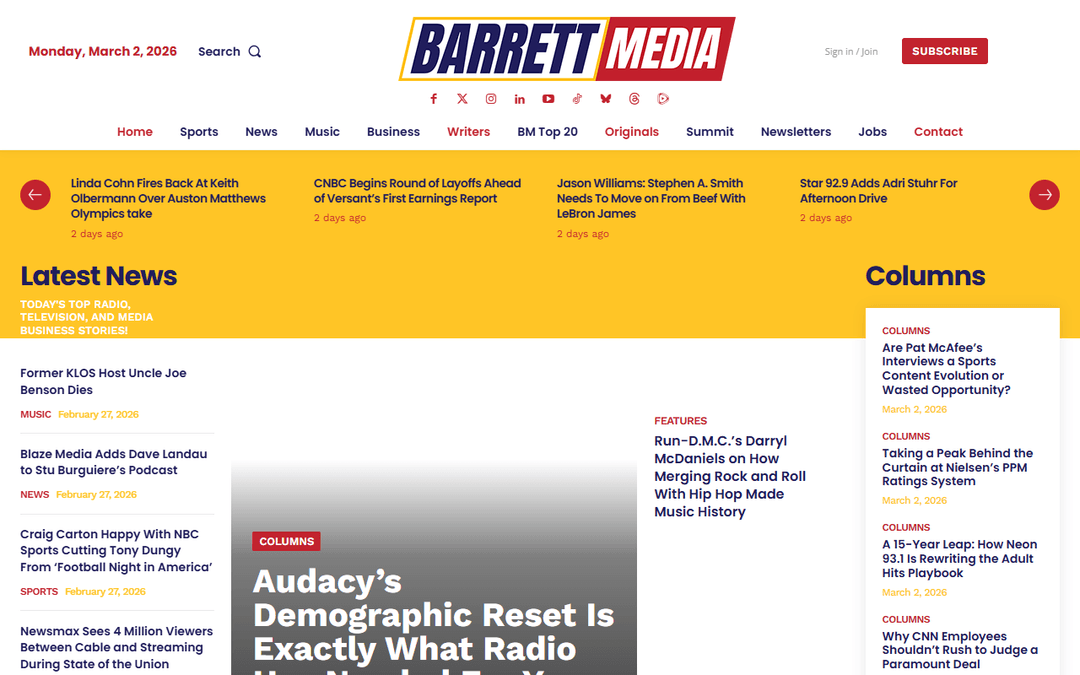Image resolution: width=1080 pixels, height=675 pixels.
Task: Click COLUMNS tag above CNN Employees article
Action: 906,619
